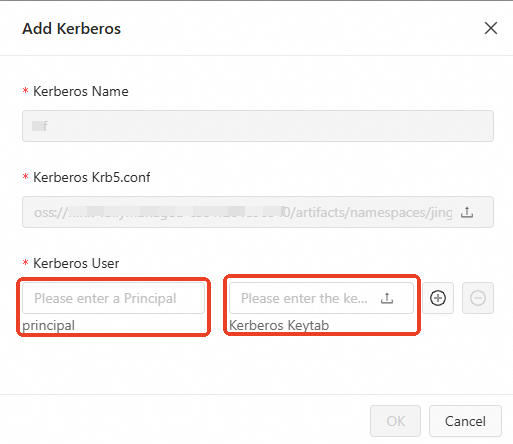Remove Kerberos user row with minus icon

coord(478,298)
